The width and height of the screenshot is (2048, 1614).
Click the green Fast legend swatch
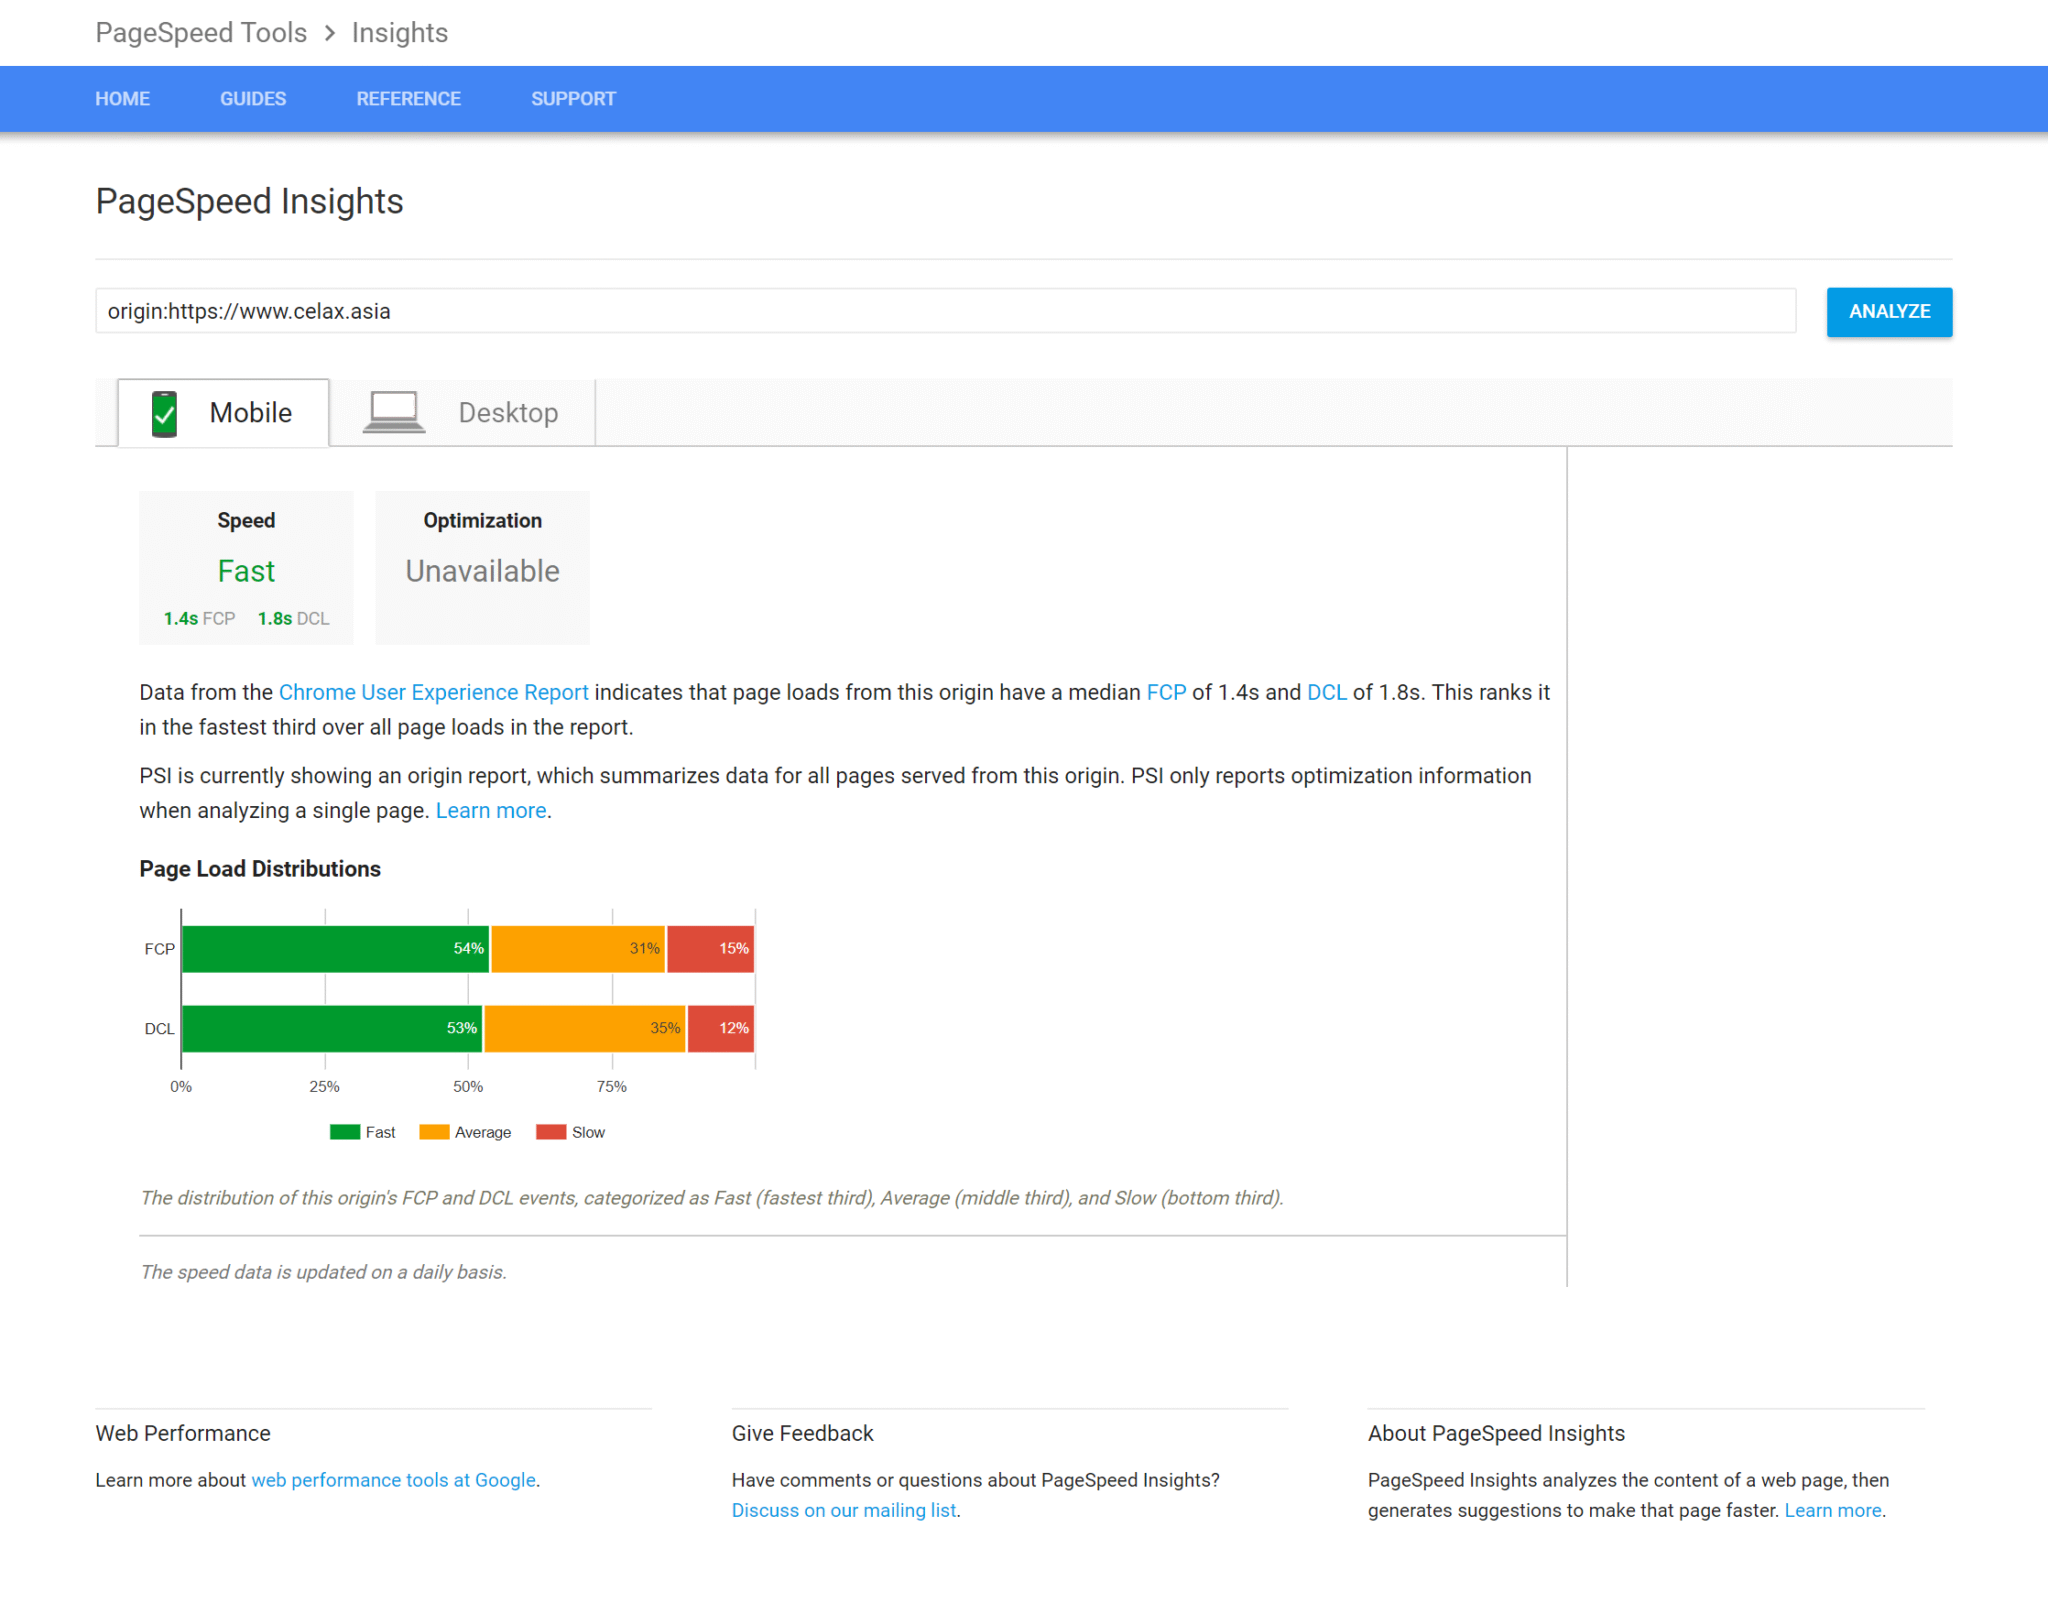pos(343,1131)
